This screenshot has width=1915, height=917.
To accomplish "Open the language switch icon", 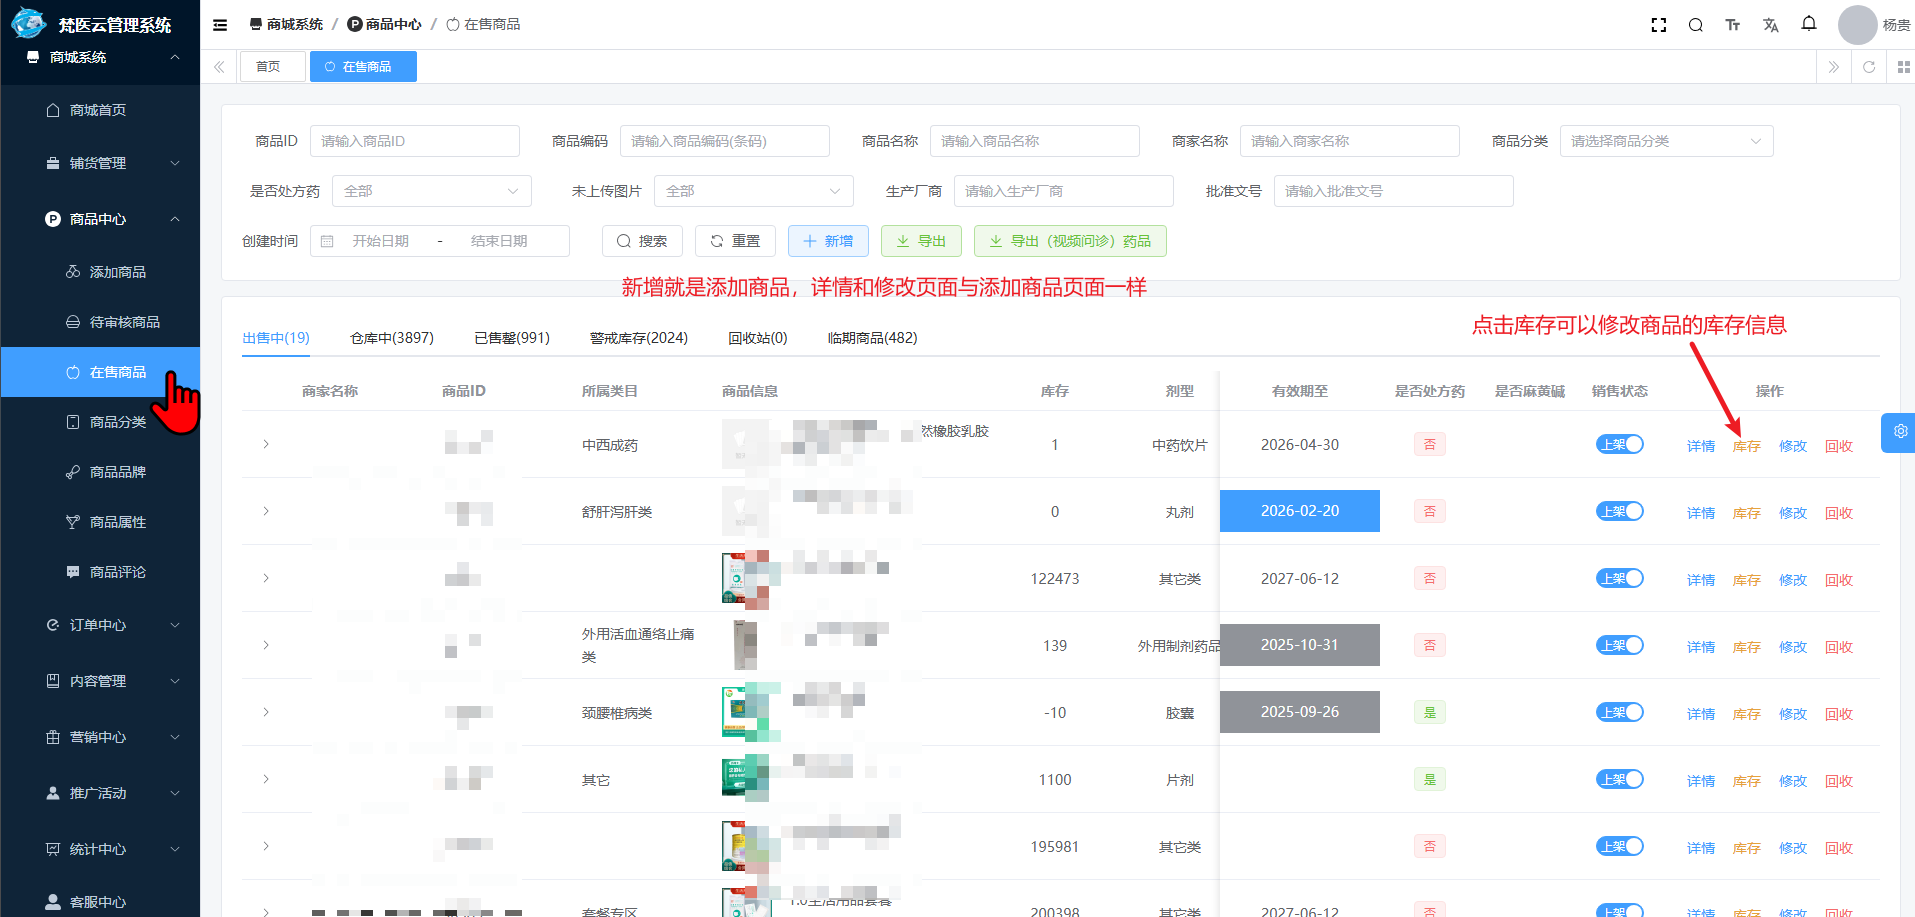I will coord(1770,24).
